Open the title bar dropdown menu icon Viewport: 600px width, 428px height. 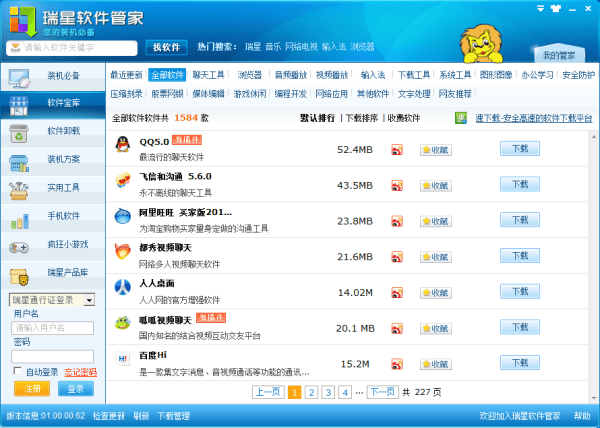tap(540, 8)
